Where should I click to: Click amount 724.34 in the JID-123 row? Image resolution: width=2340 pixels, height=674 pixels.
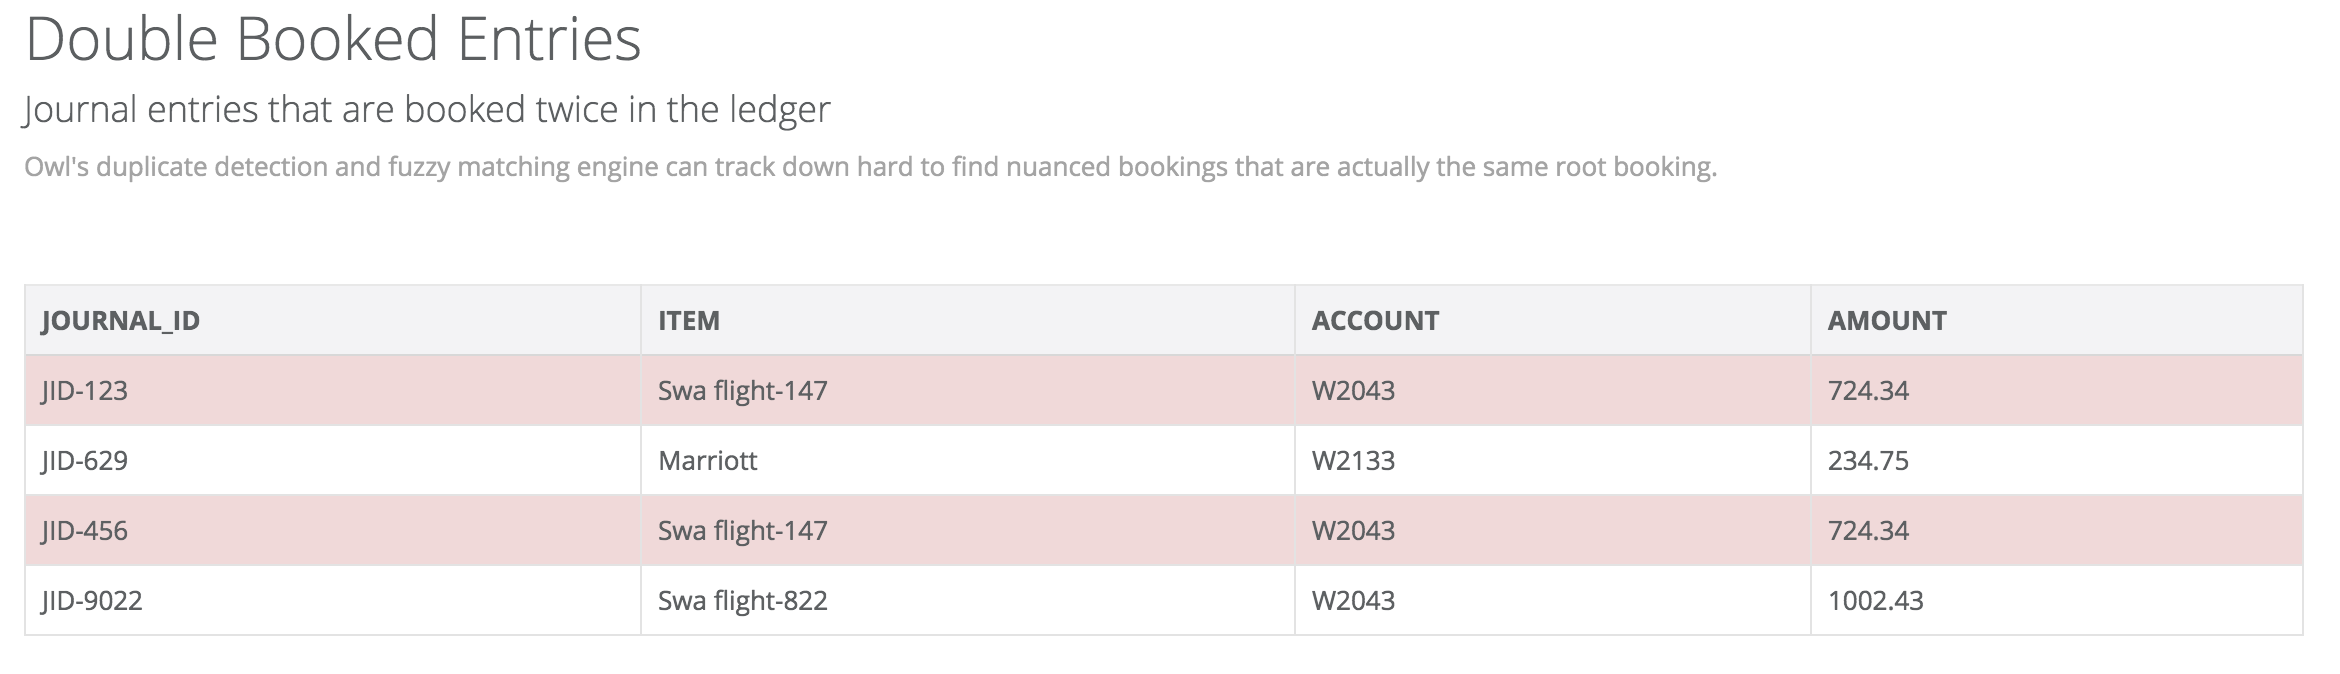tap(1868, 391)
